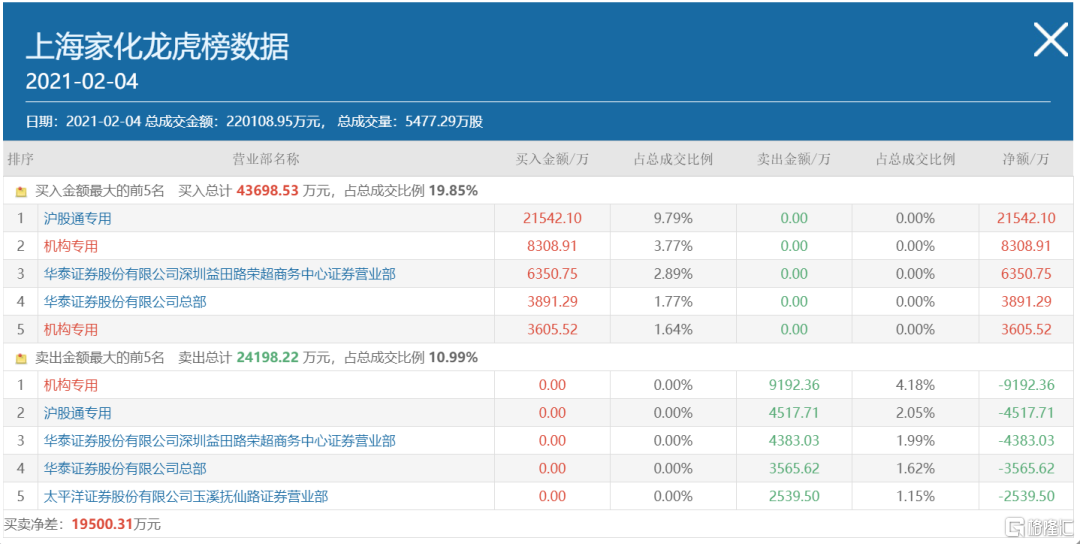Click the icon beside 卖出金额最大的前5名

click(21, 359)
